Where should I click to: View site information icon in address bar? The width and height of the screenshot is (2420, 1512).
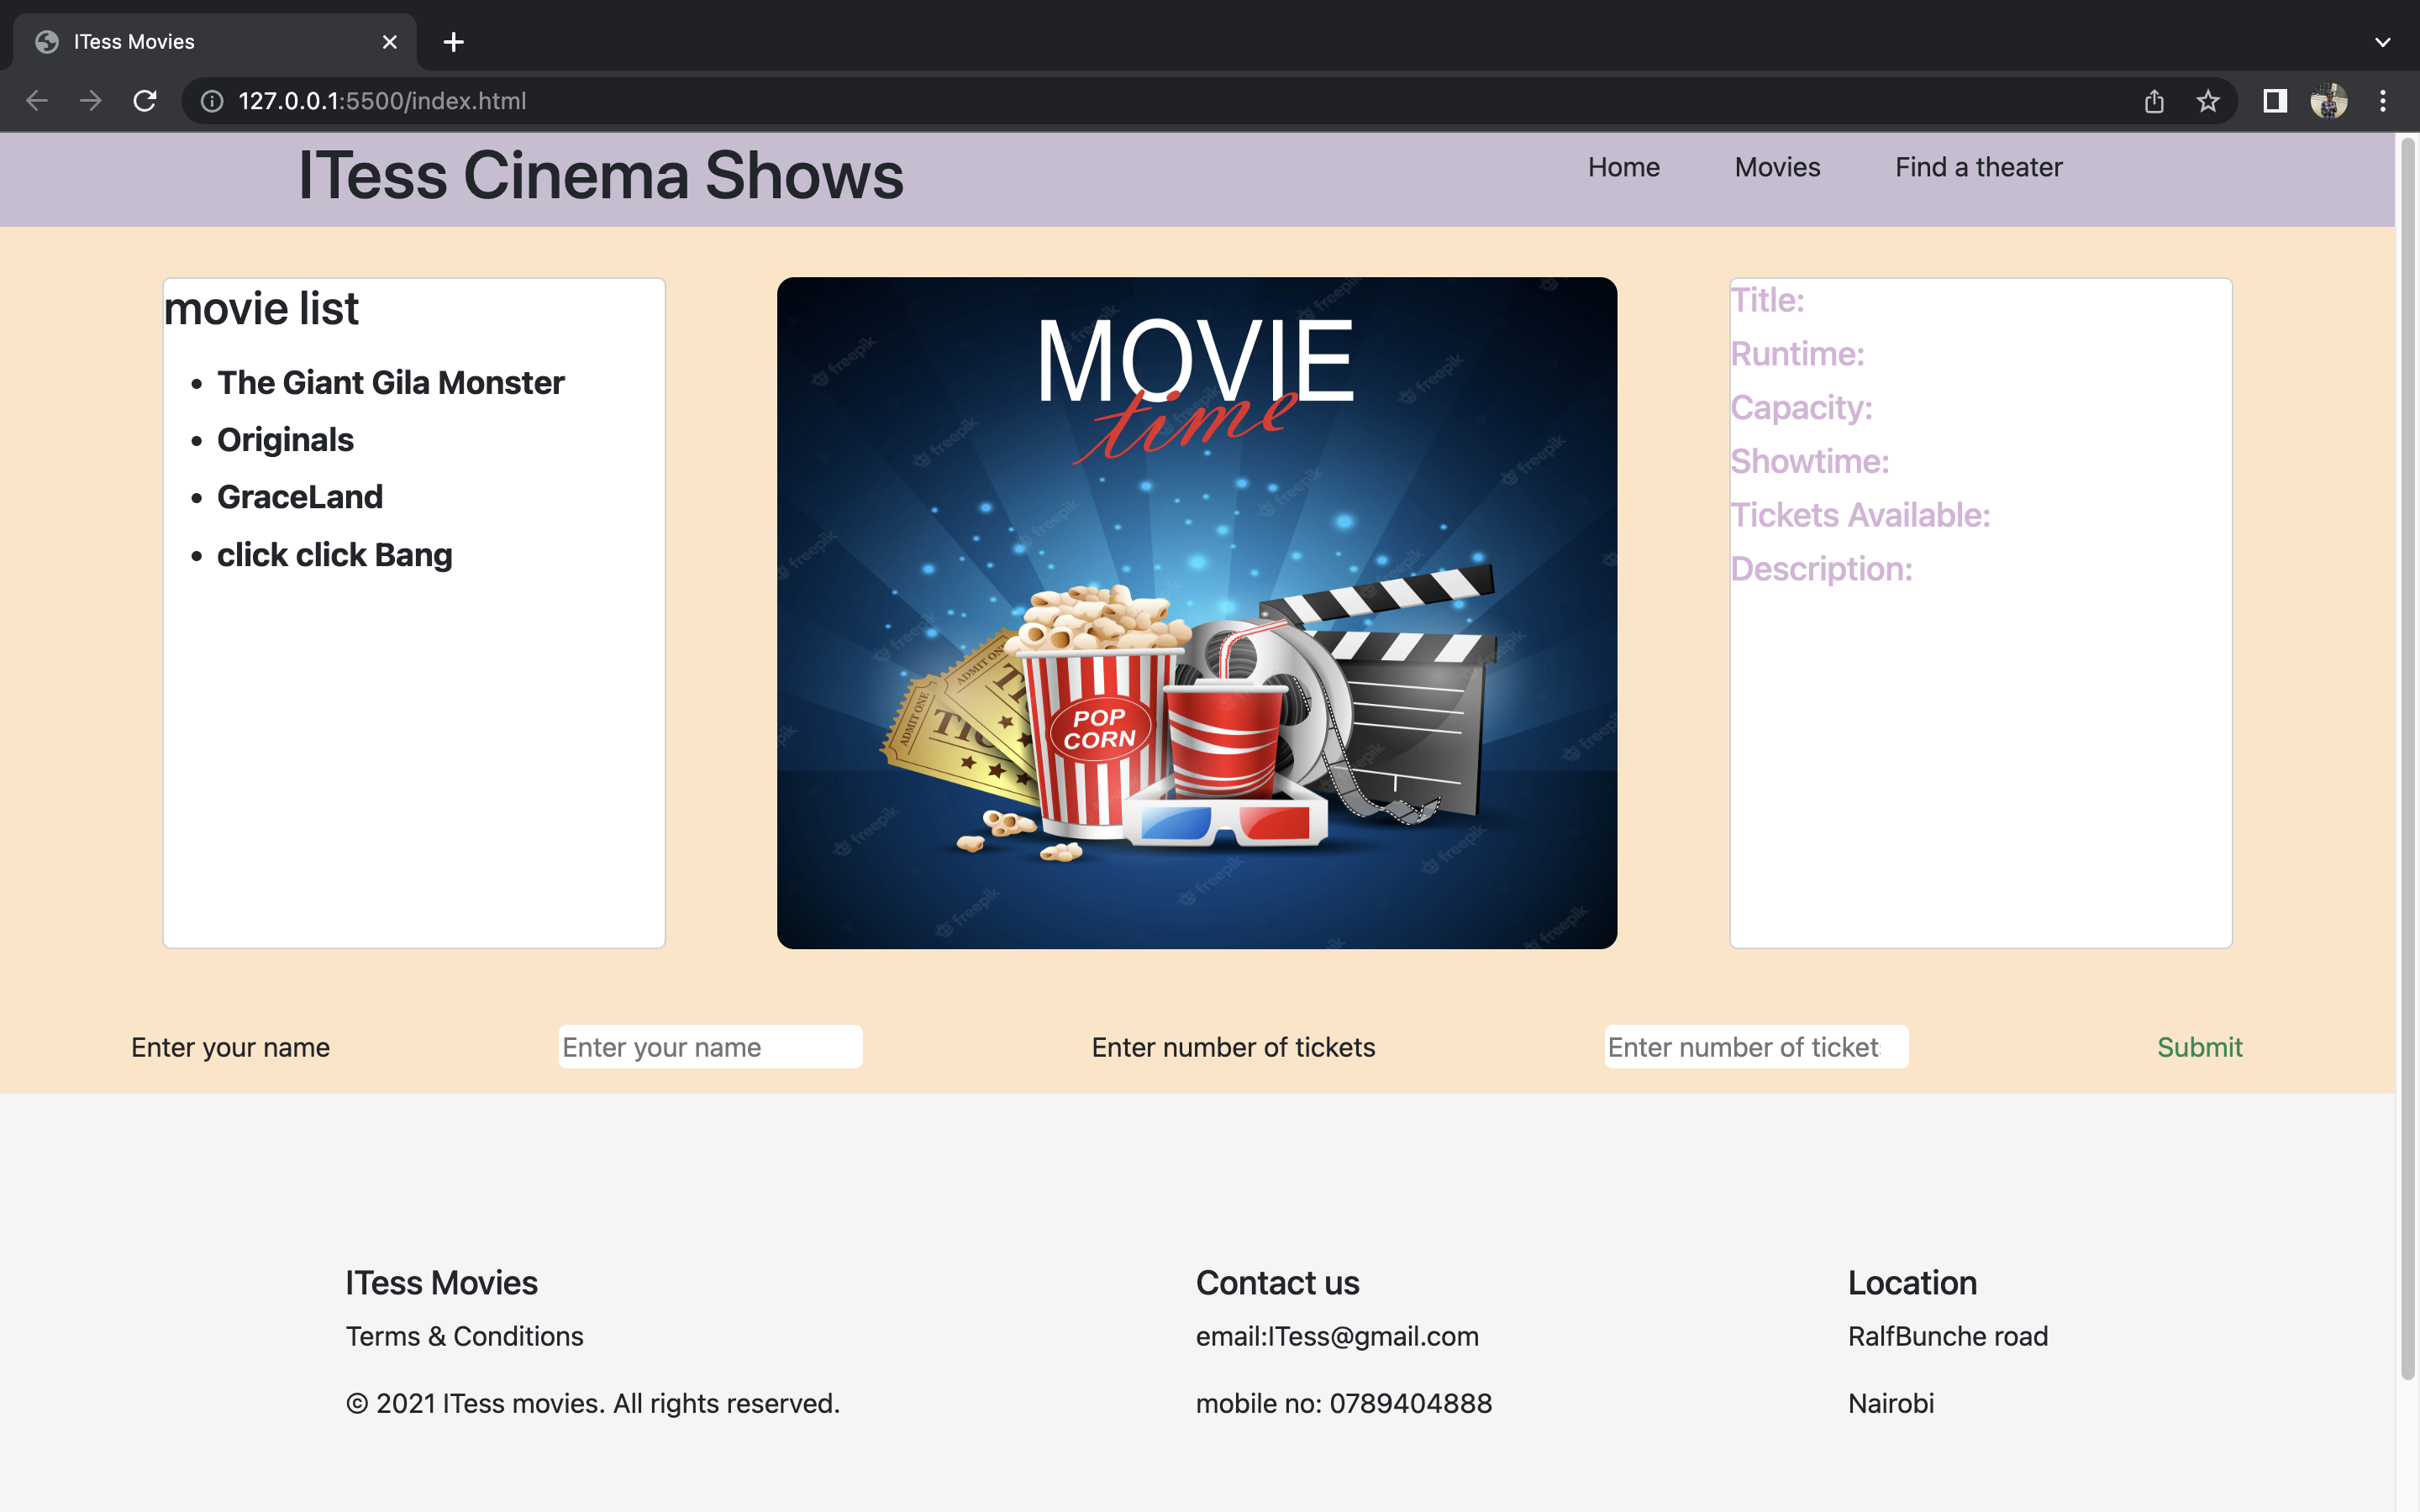point(212,101)
